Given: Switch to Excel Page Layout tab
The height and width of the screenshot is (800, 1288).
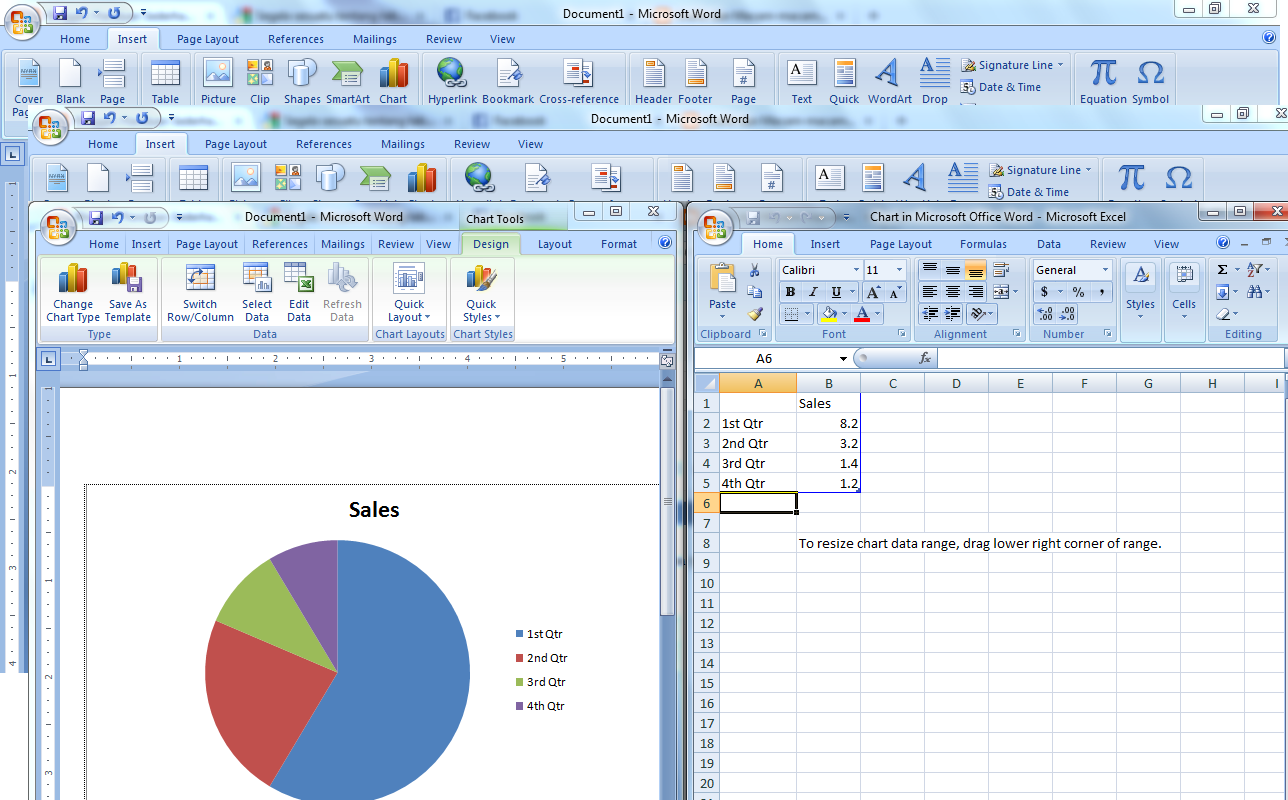Looking at the screenshot, I should pyautogui.click(x=901, y=244).
